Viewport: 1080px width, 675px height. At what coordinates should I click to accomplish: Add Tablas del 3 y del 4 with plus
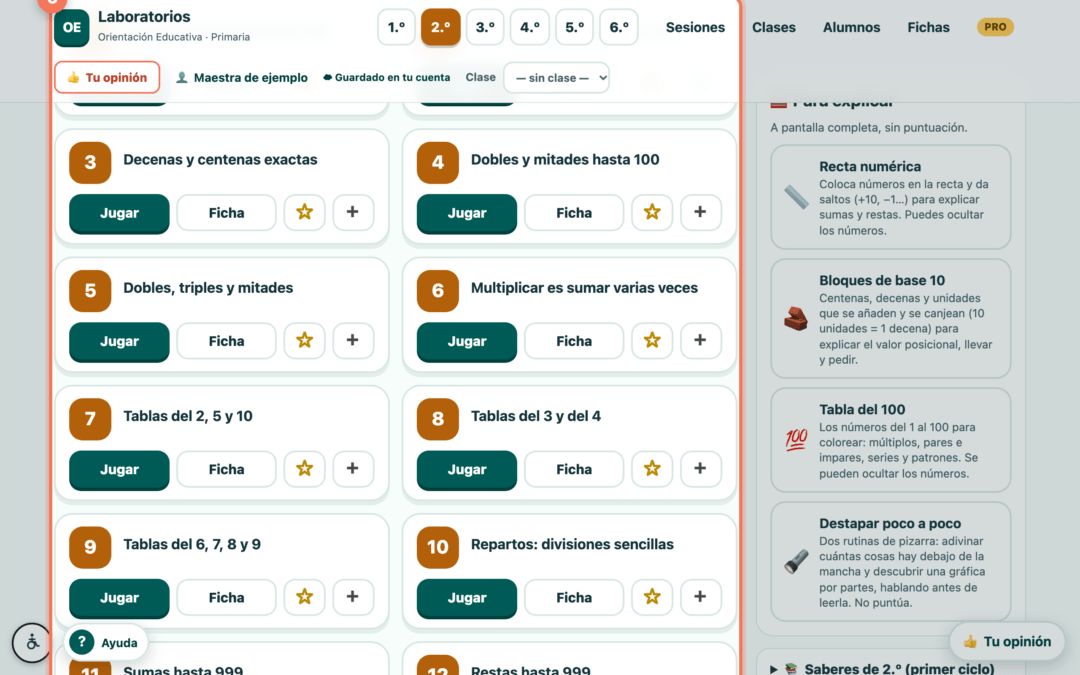coord(700,468)
